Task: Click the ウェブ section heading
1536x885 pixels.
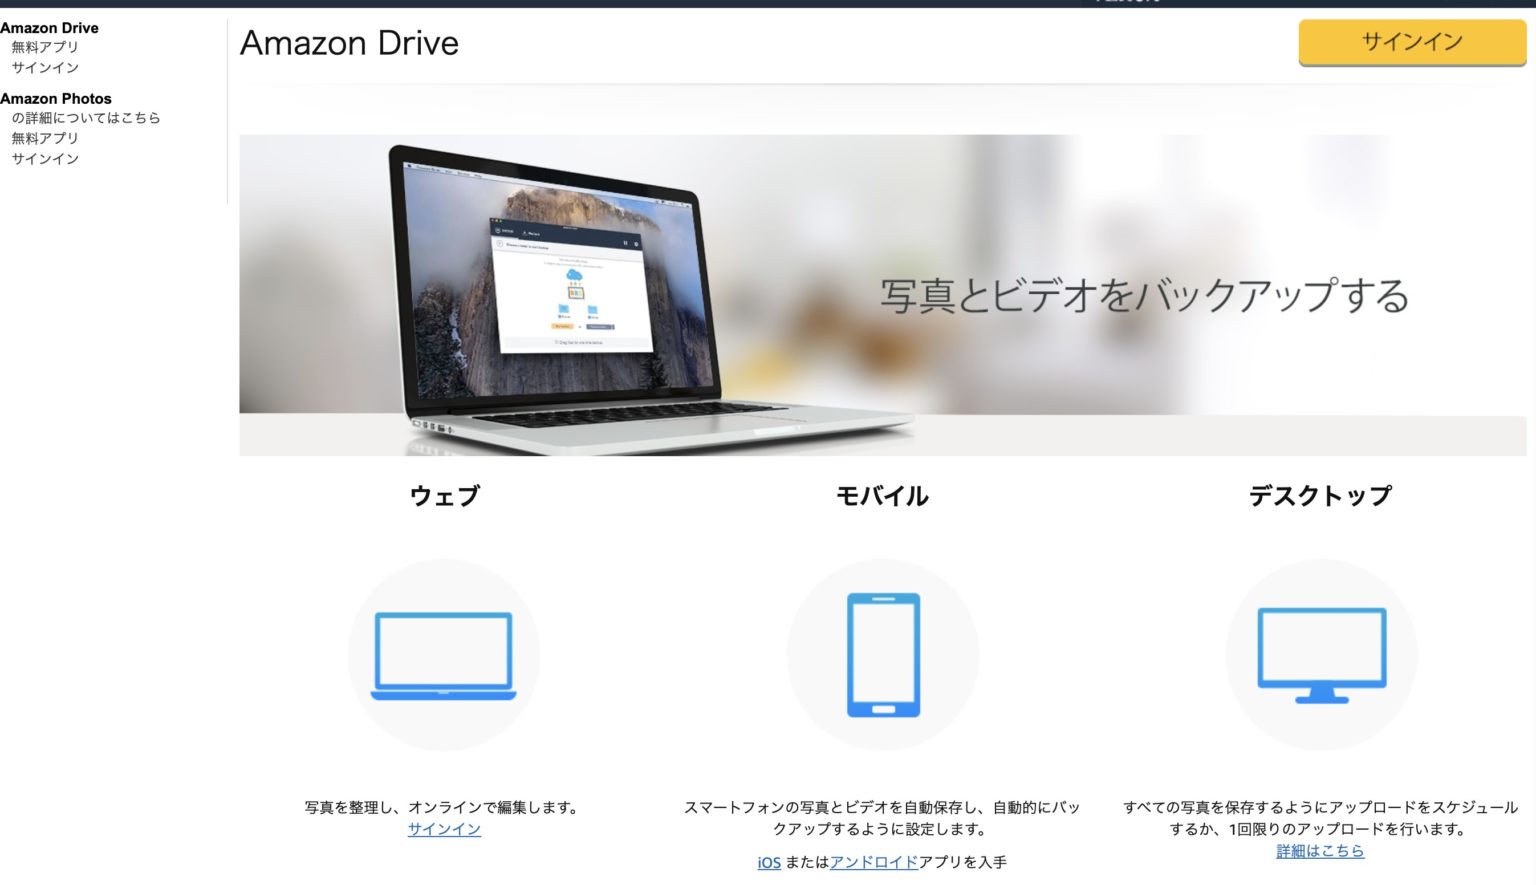Action: point(443,494)
